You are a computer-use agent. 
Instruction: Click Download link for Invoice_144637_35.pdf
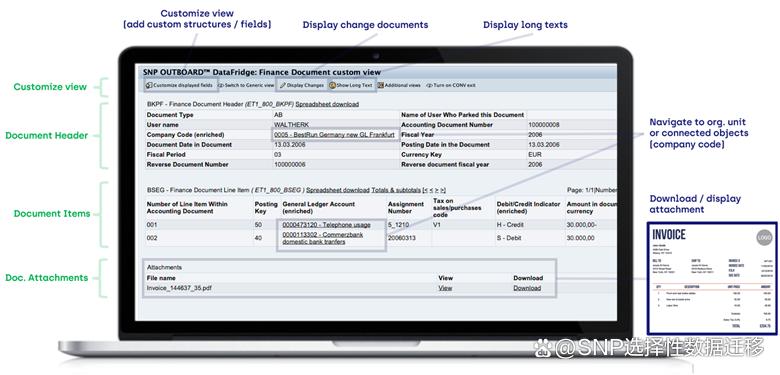pos(527,288)
